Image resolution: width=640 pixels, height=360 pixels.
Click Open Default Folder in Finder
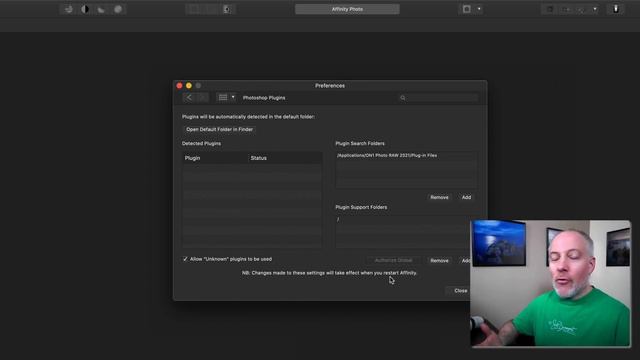[x=219, y=129]
